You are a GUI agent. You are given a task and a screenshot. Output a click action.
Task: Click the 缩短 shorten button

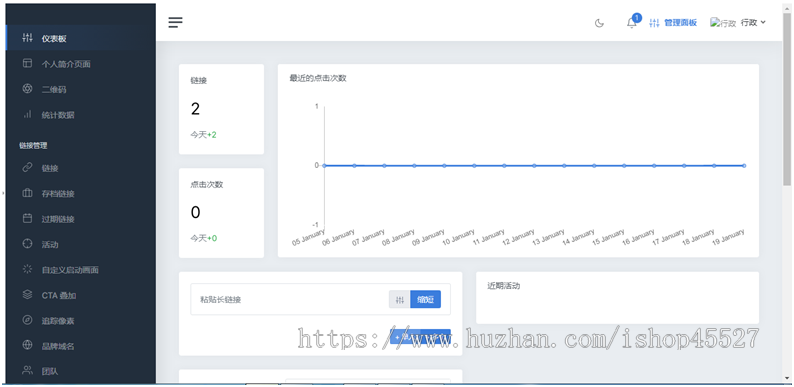(x=425, y=299)
